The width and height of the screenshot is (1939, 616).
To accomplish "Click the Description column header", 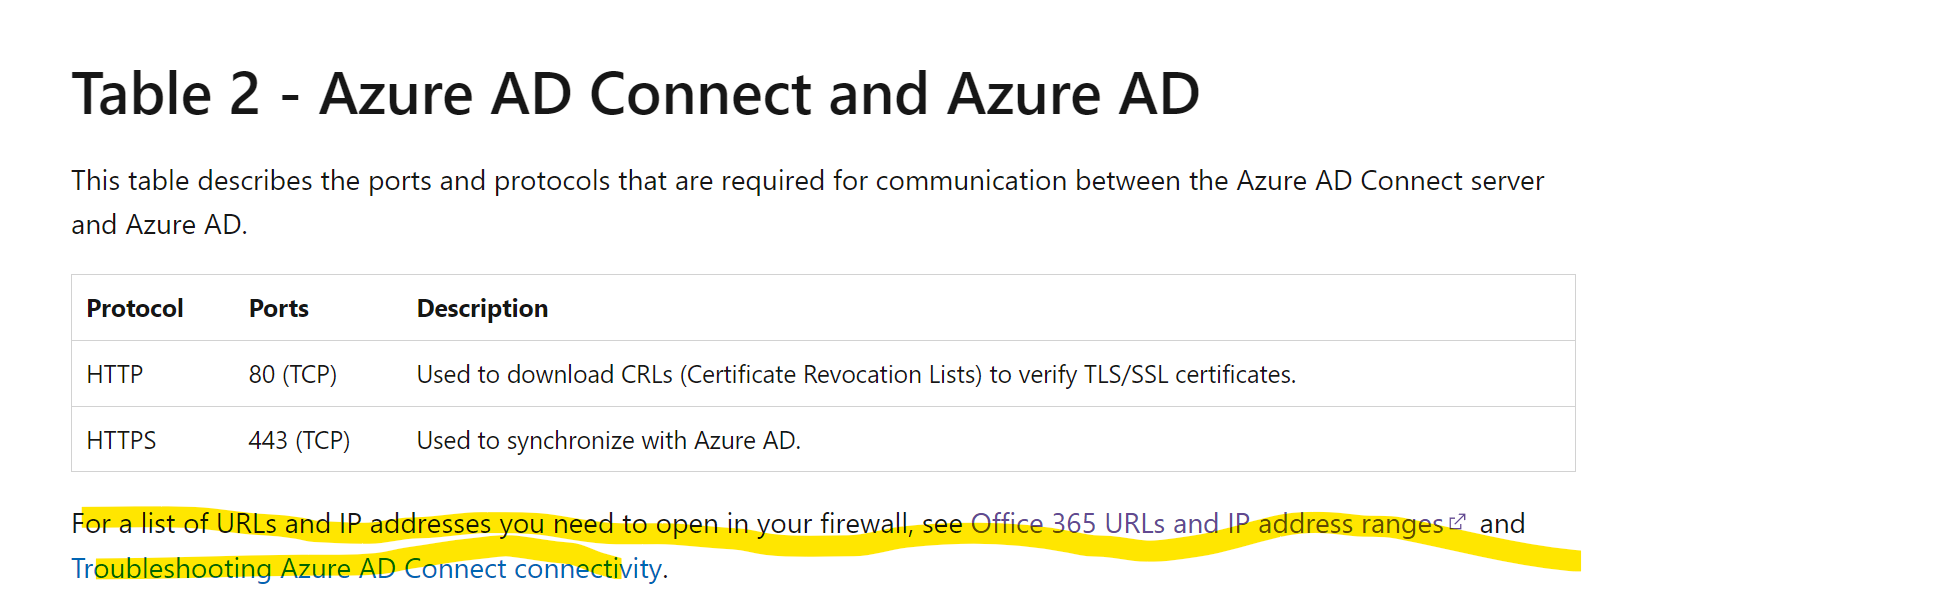I will [482, 309].
